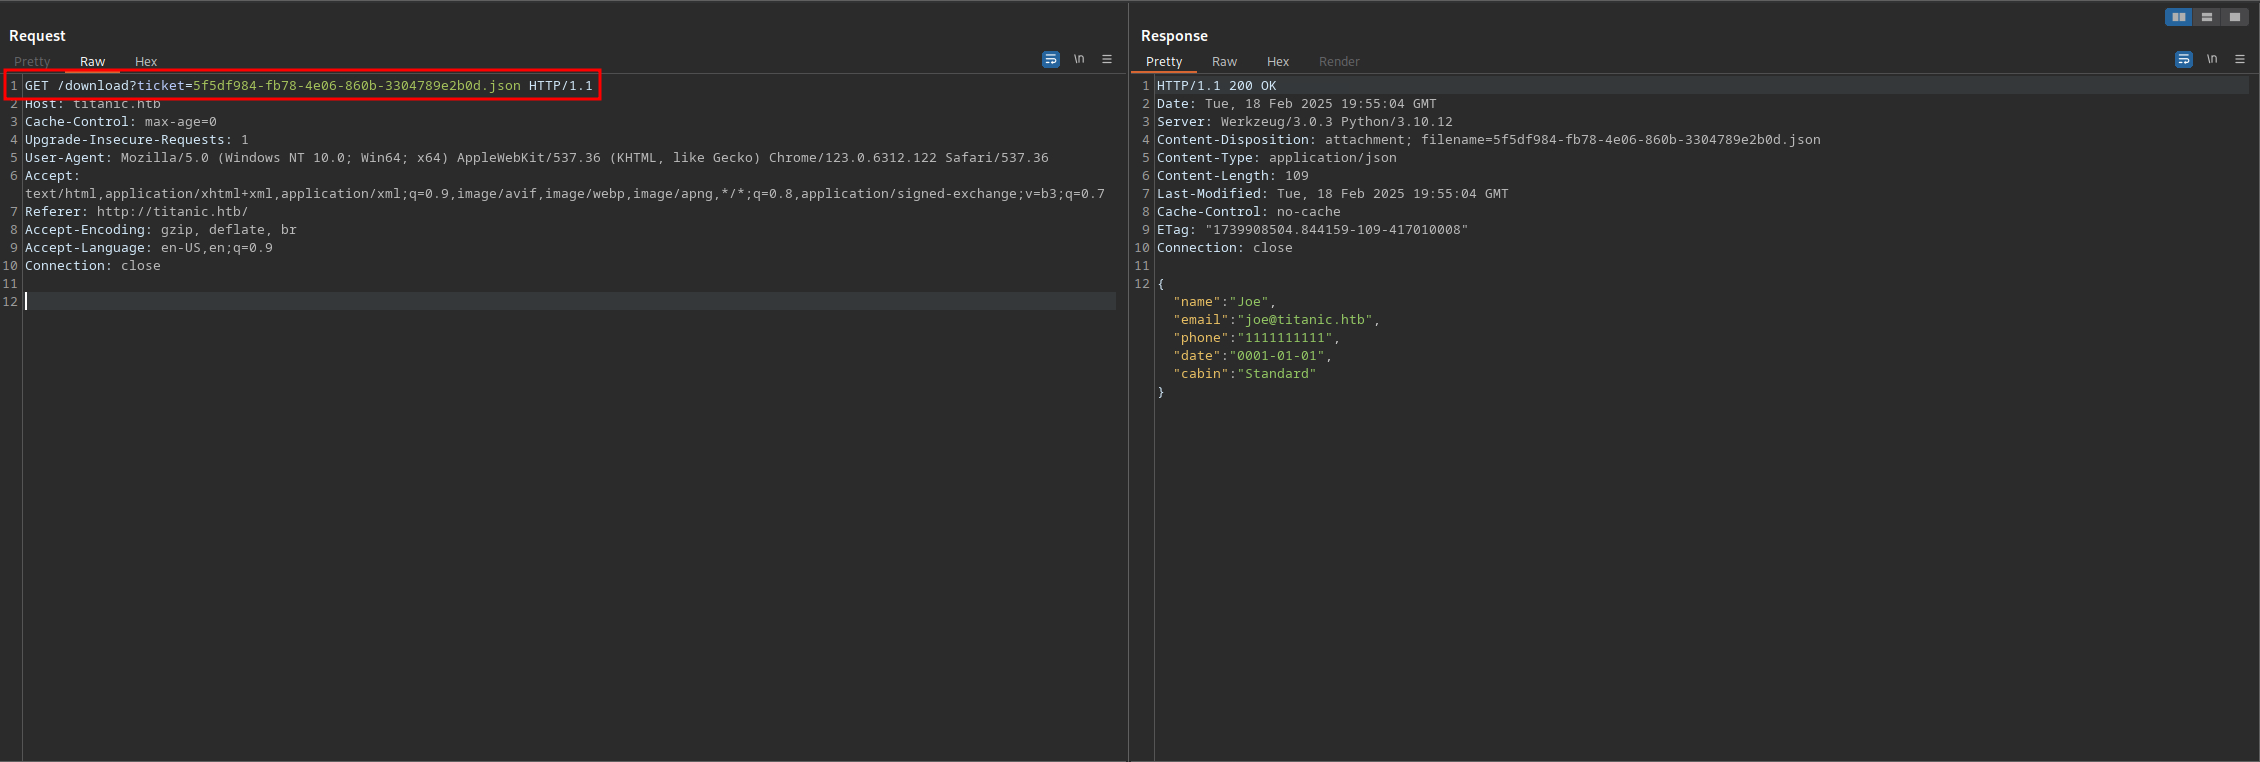Click the Accept-Language header line
The image size is (2260, 762).
pyautogui.click(x=149, y=248)
